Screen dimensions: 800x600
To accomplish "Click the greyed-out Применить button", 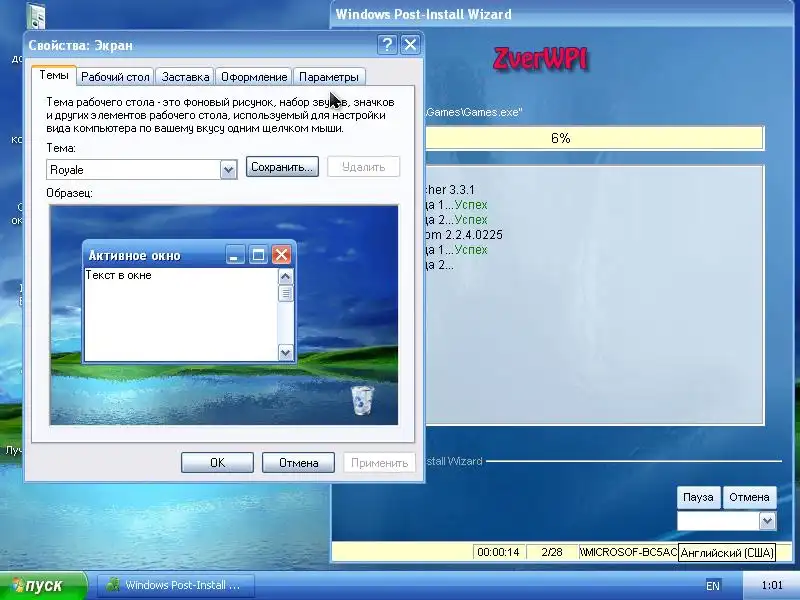I will pyautogui.click(x=379, y=462).
